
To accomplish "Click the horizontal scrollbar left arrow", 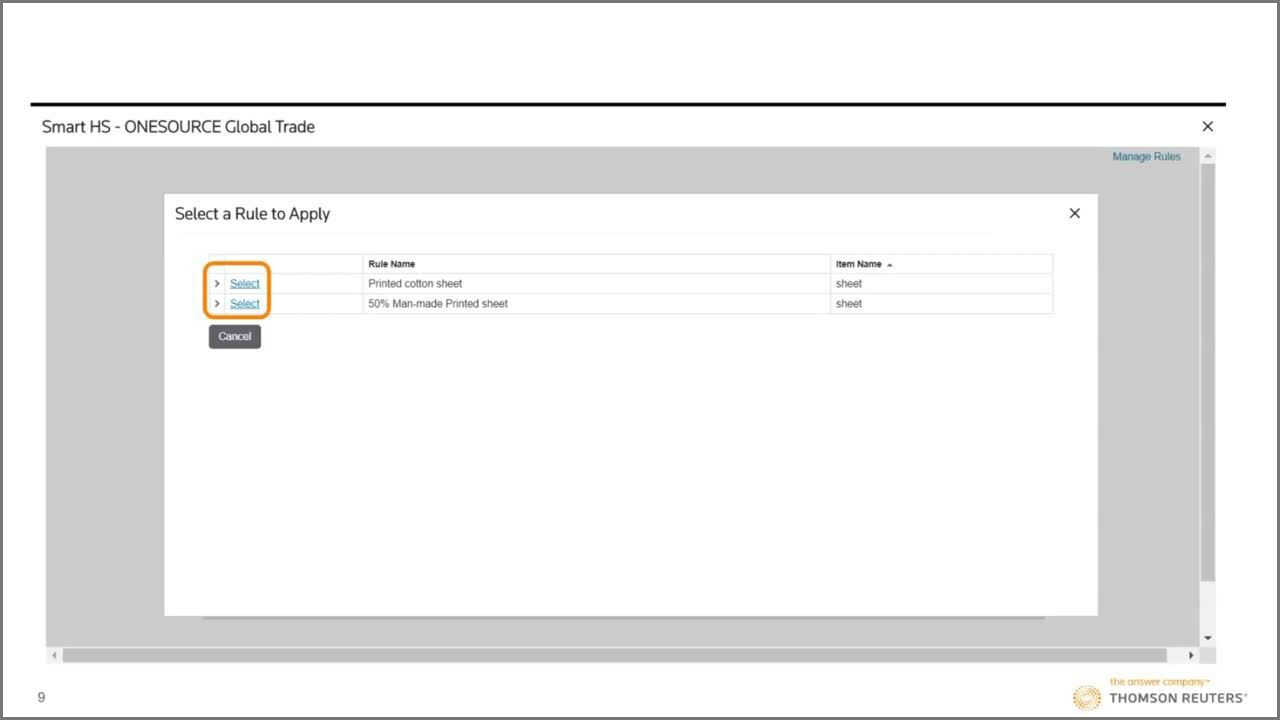I will click(55, 656).
